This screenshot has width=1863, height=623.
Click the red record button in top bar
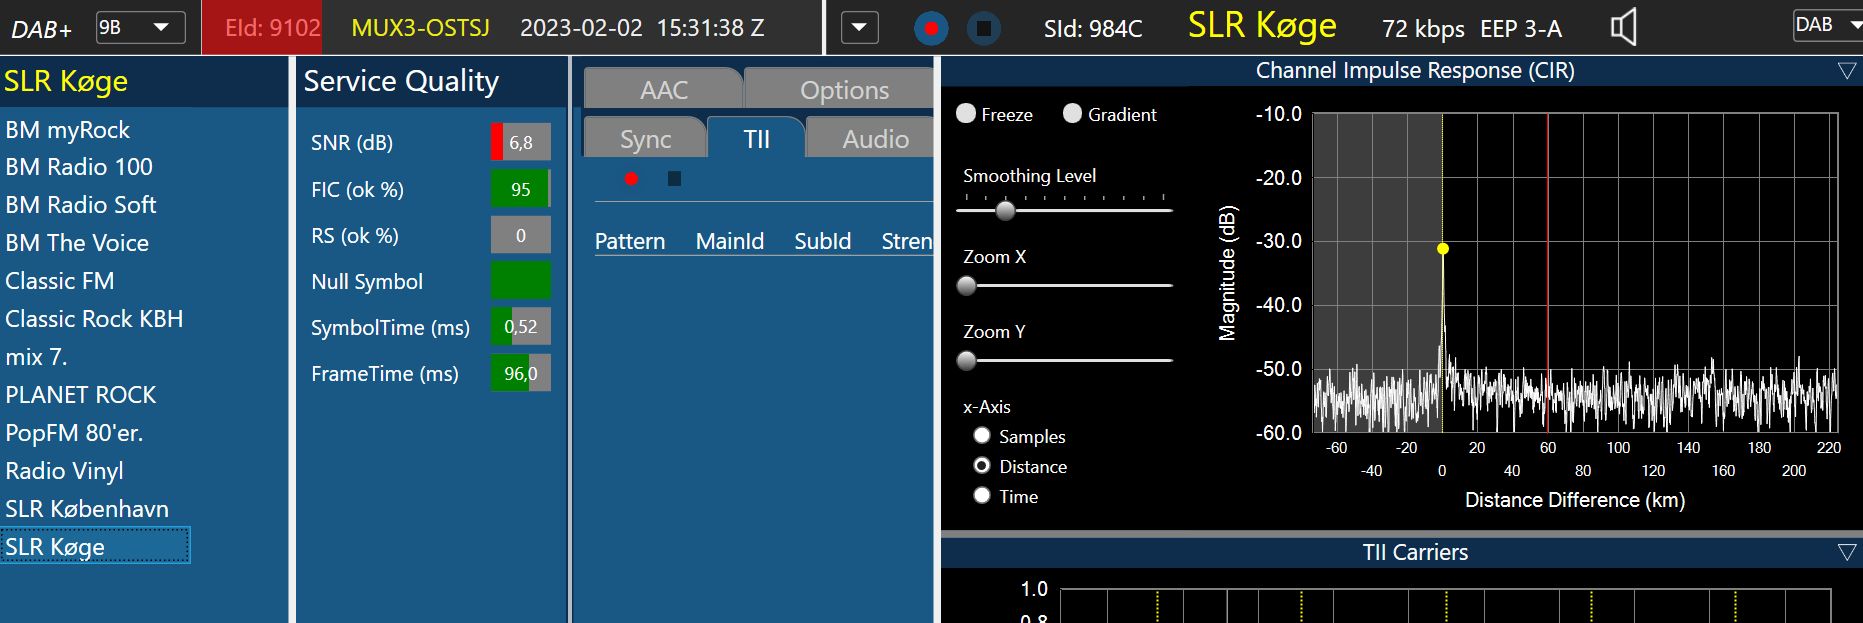coord(931,28)
